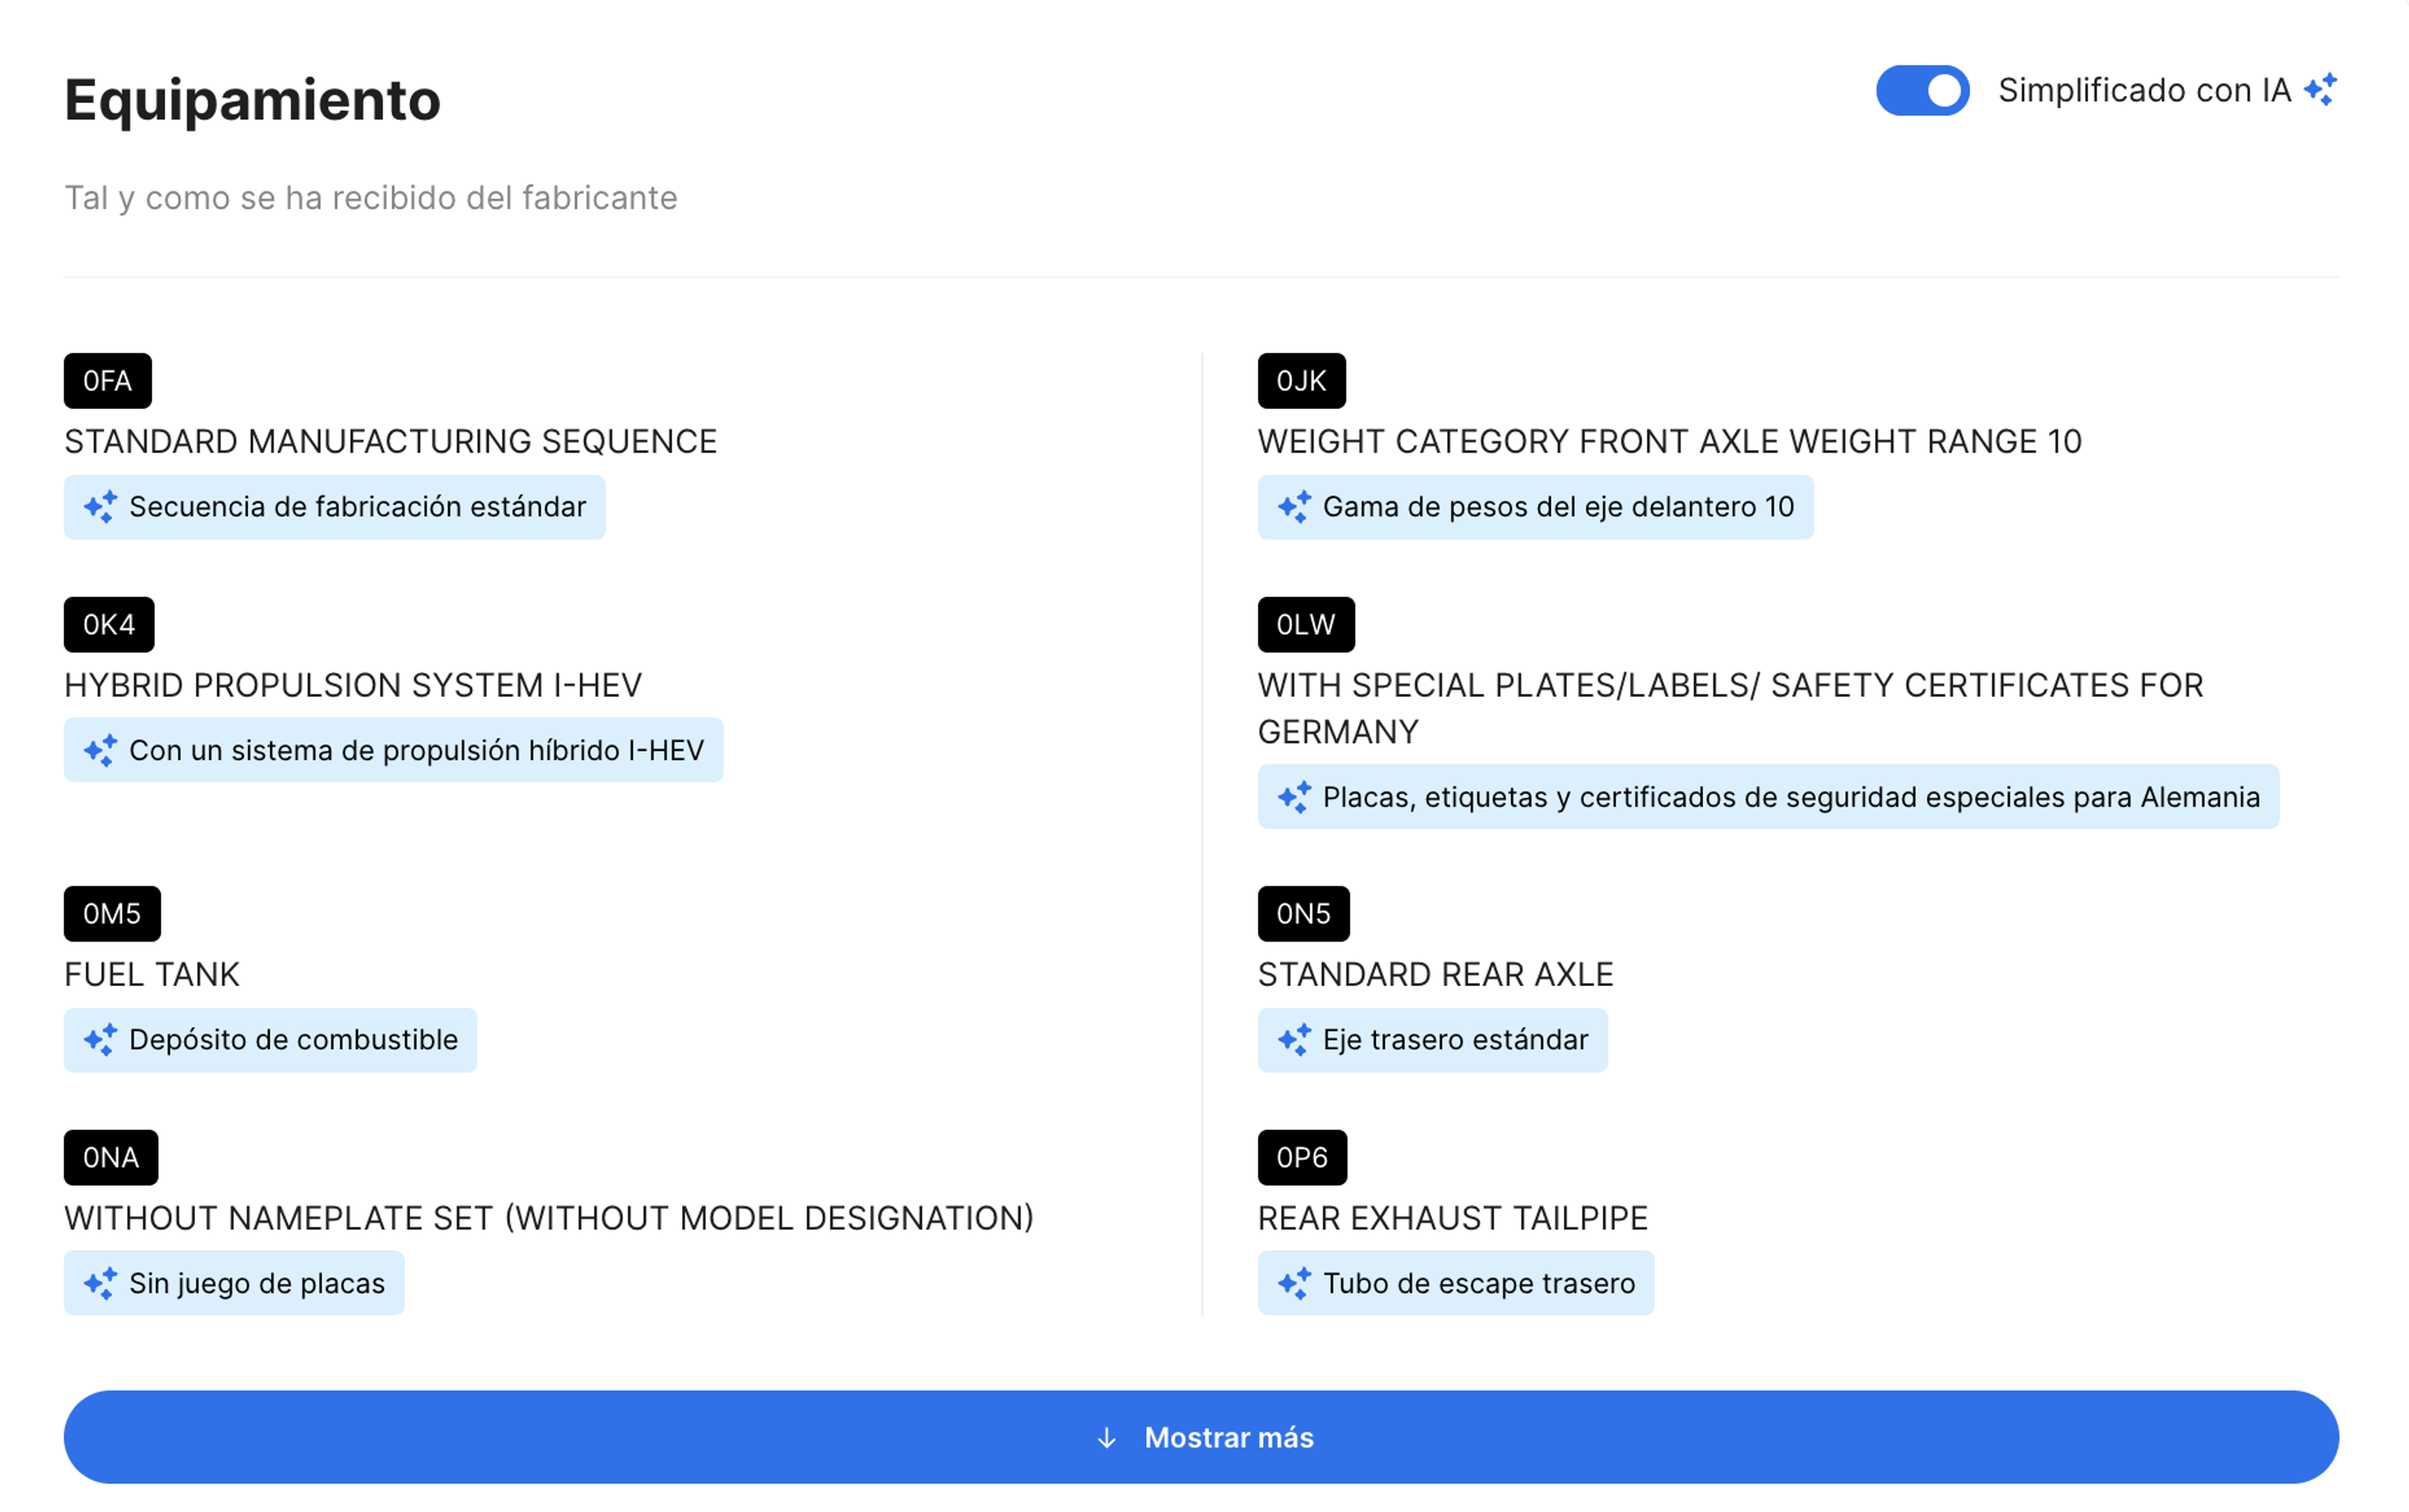Click sparkle icon beside Gama de pesos
The image size is (2409, 1512).
(1294, 507)
